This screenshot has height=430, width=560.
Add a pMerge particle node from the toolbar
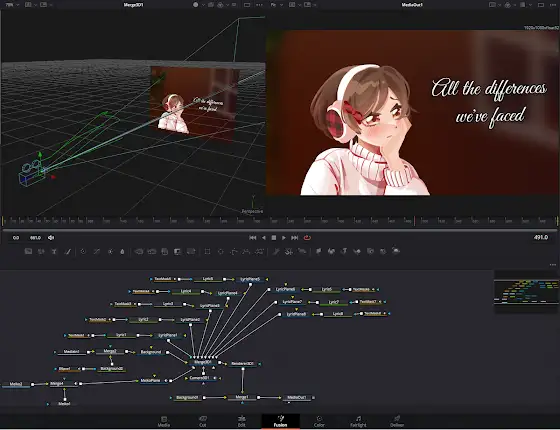point(289,251)
